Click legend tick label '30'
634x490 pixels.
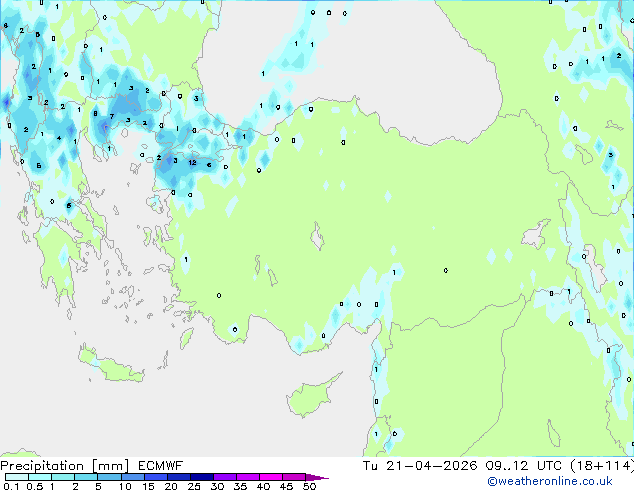217,486
